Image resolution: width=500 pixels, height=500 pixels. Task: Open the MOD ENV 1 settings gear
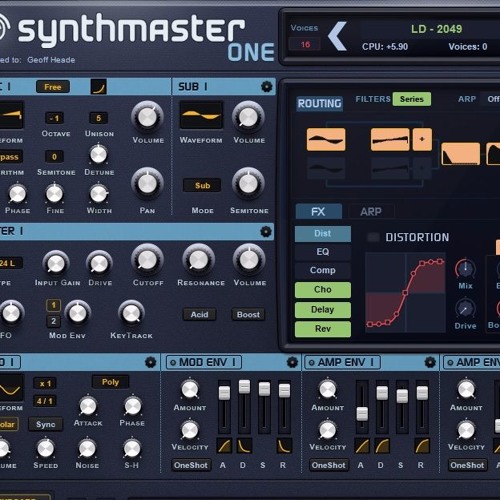coord(292,362)
